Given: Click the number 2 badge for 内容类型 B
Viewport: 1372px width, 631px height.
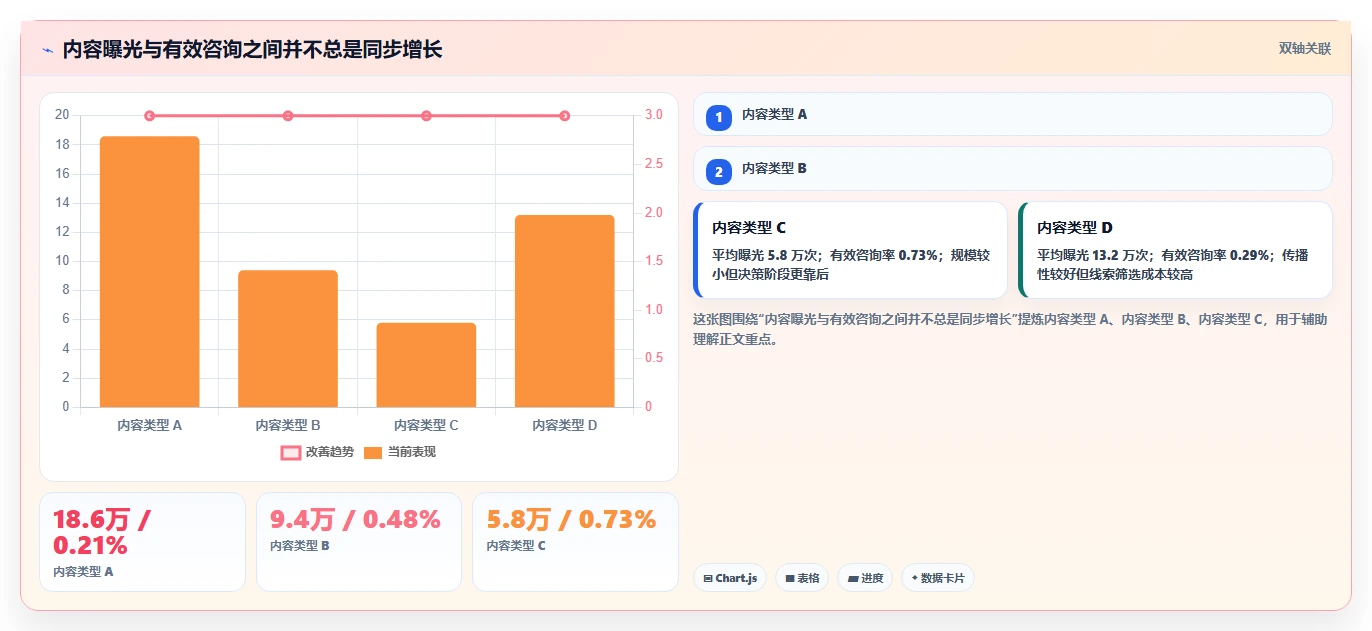Looking at the screenshot, I should tap(718, 171).
